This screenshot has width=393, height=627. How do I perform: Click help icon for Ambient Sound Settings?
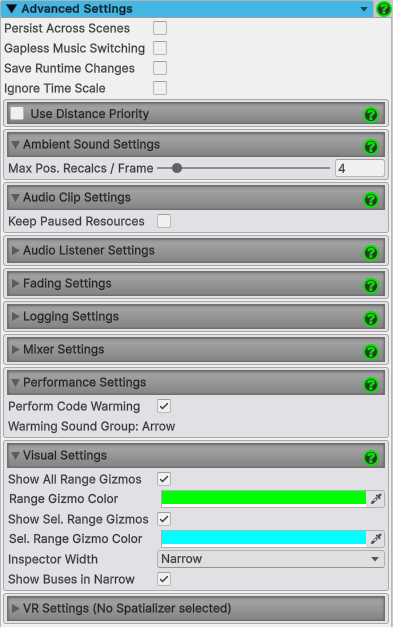[371, 147]
